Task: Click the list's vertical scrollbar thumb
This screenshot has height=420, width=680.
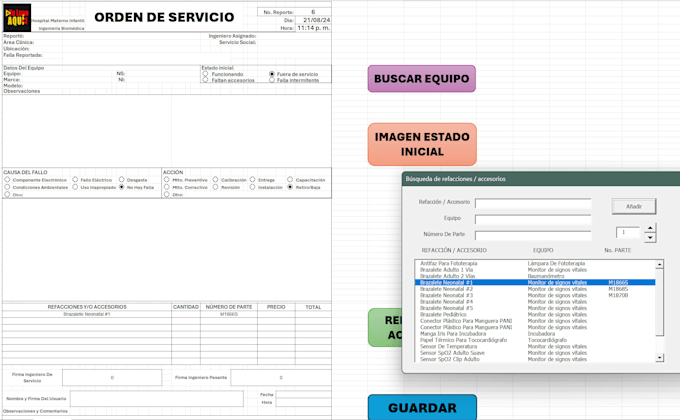Action: (x=660, y=302)
